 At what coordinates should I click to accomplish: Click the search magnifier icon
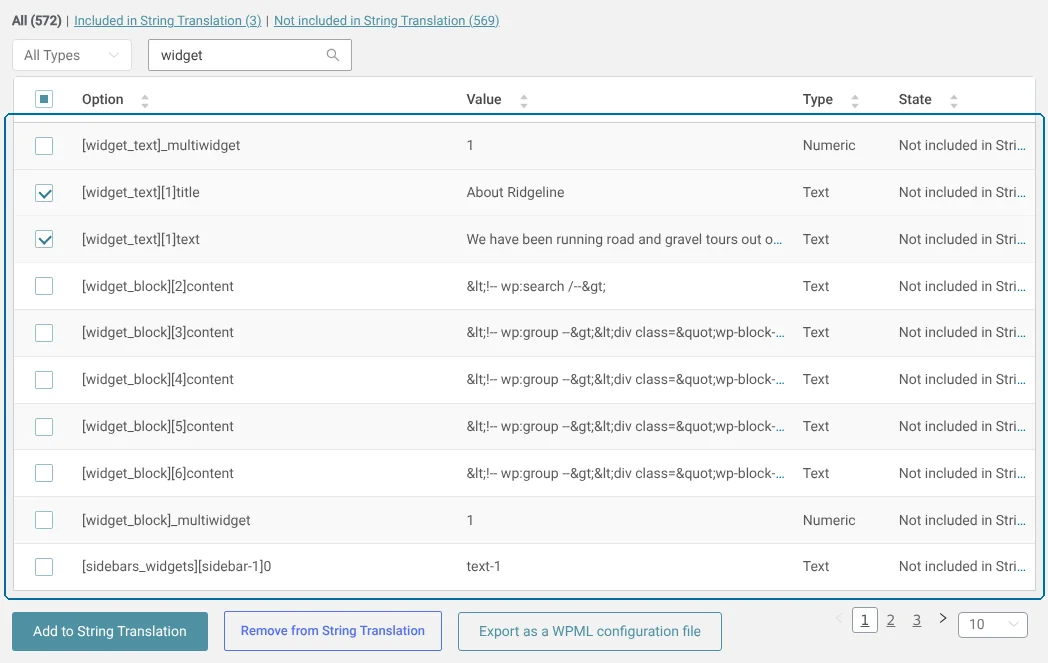click(x=332, y=55)
